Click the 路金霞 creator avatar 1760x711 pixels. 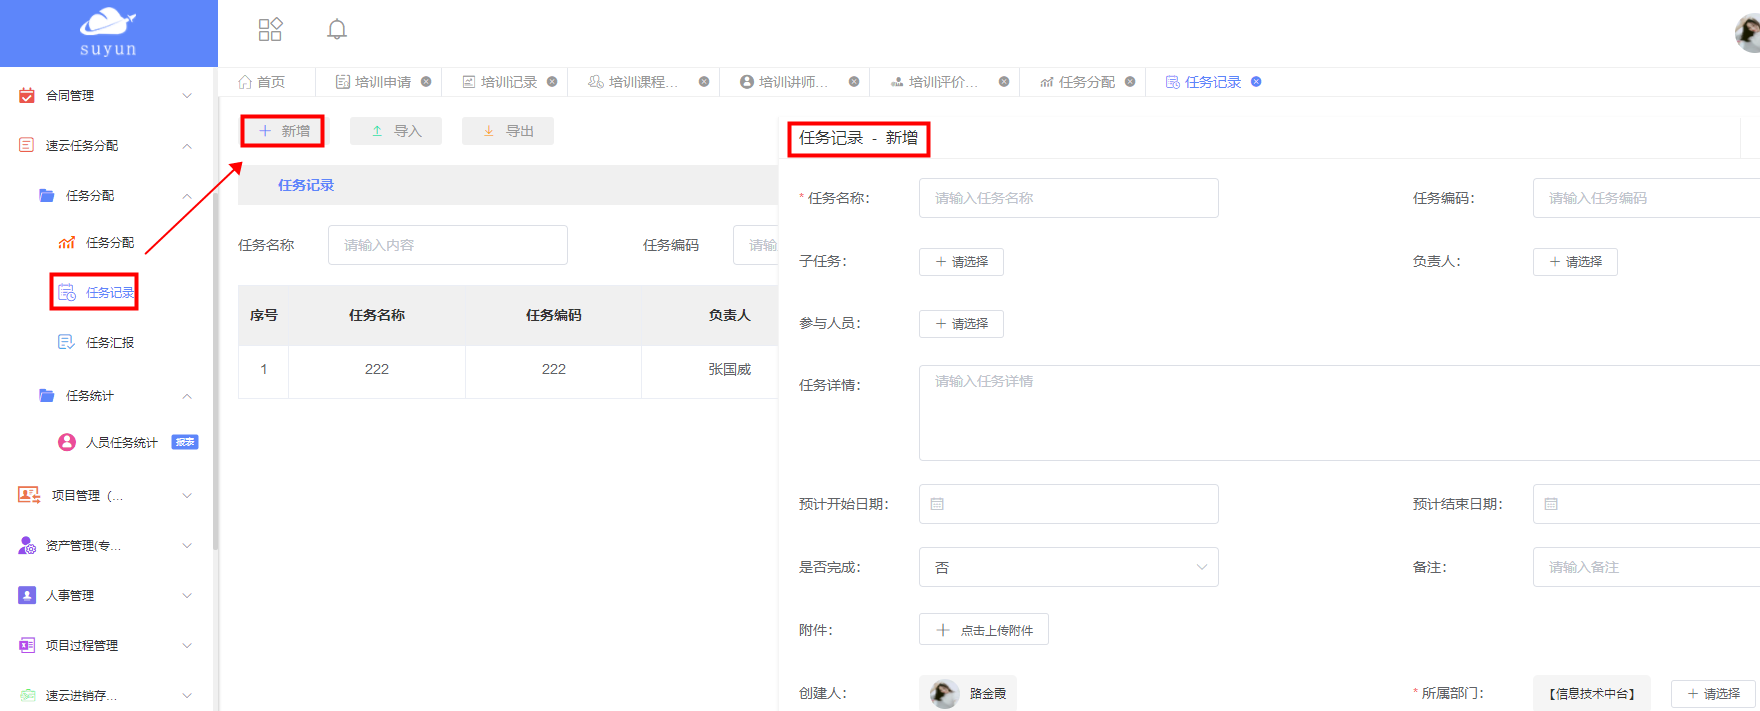[x=944, y=693]
